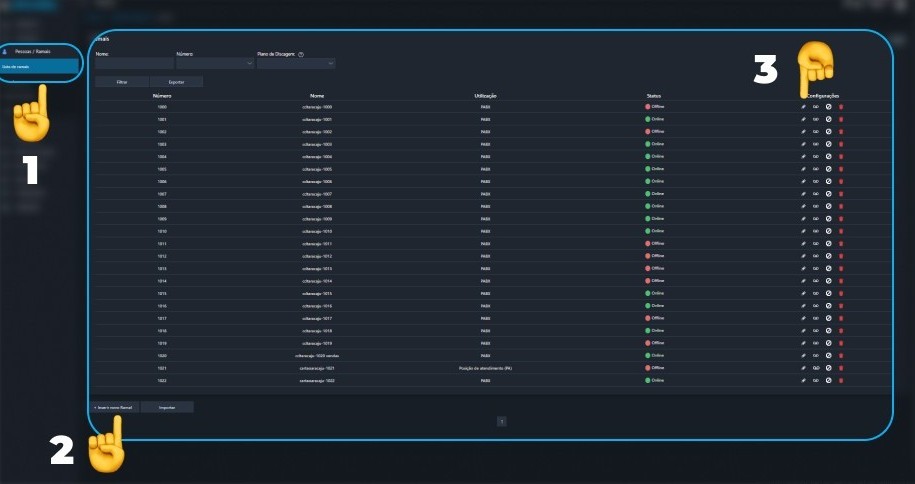Open the Plano de Discagem dropdown
Screen dimensions: 915x484
pos(296,63)
